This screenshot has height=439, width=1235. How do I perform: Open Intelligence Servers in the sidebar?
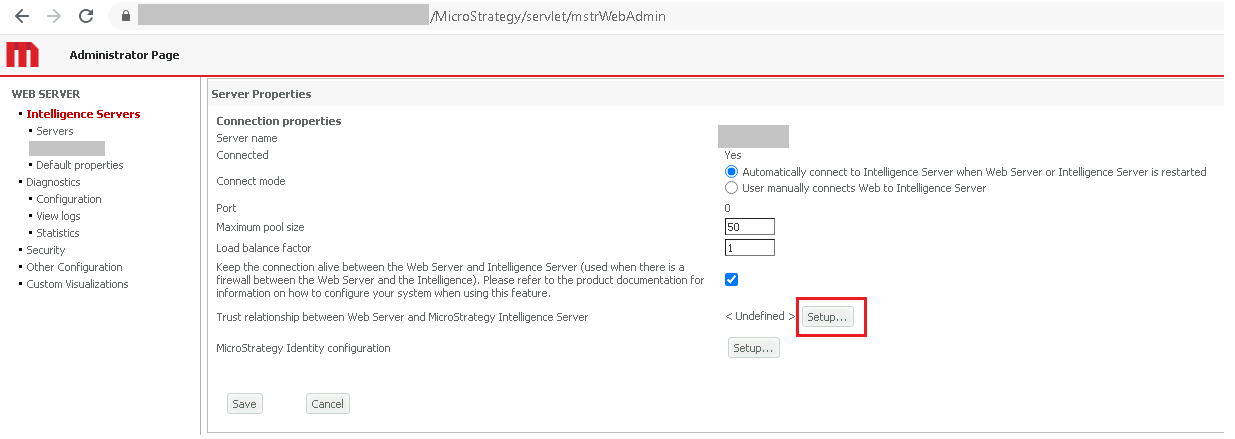tap(83, 114)
